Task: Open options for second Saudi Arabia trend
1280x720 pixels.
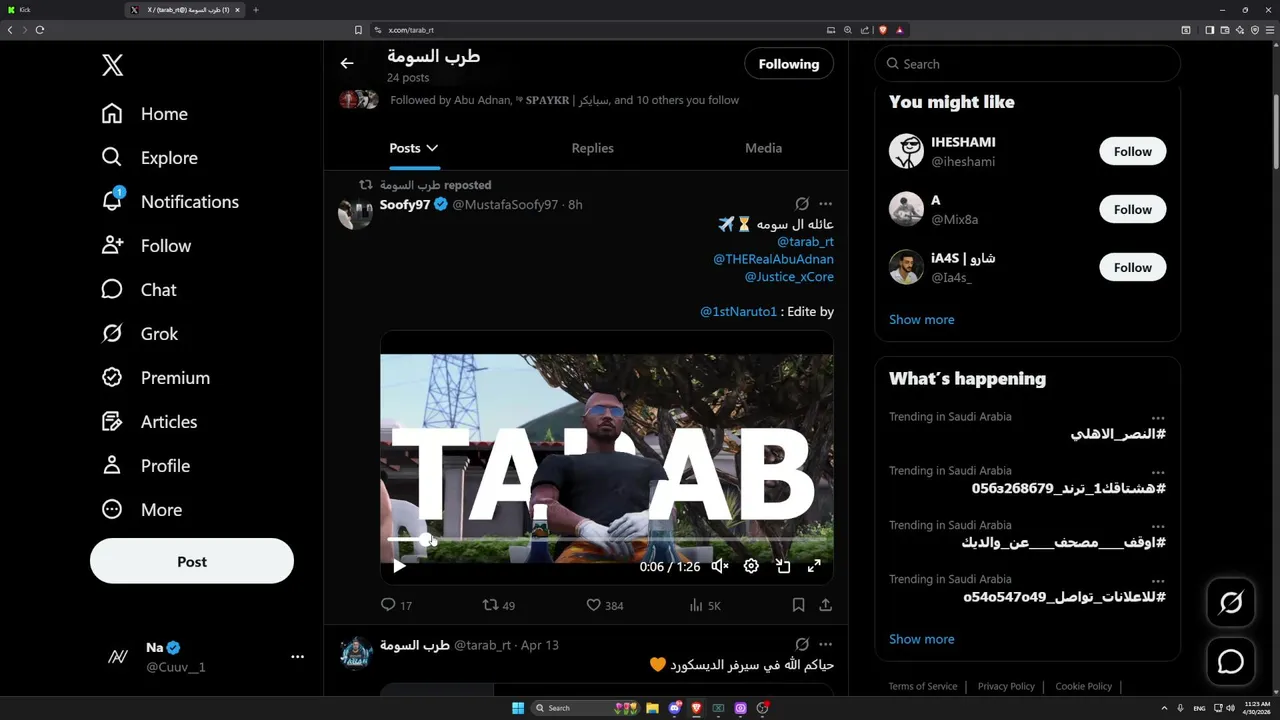Action: click(1158, 471)
